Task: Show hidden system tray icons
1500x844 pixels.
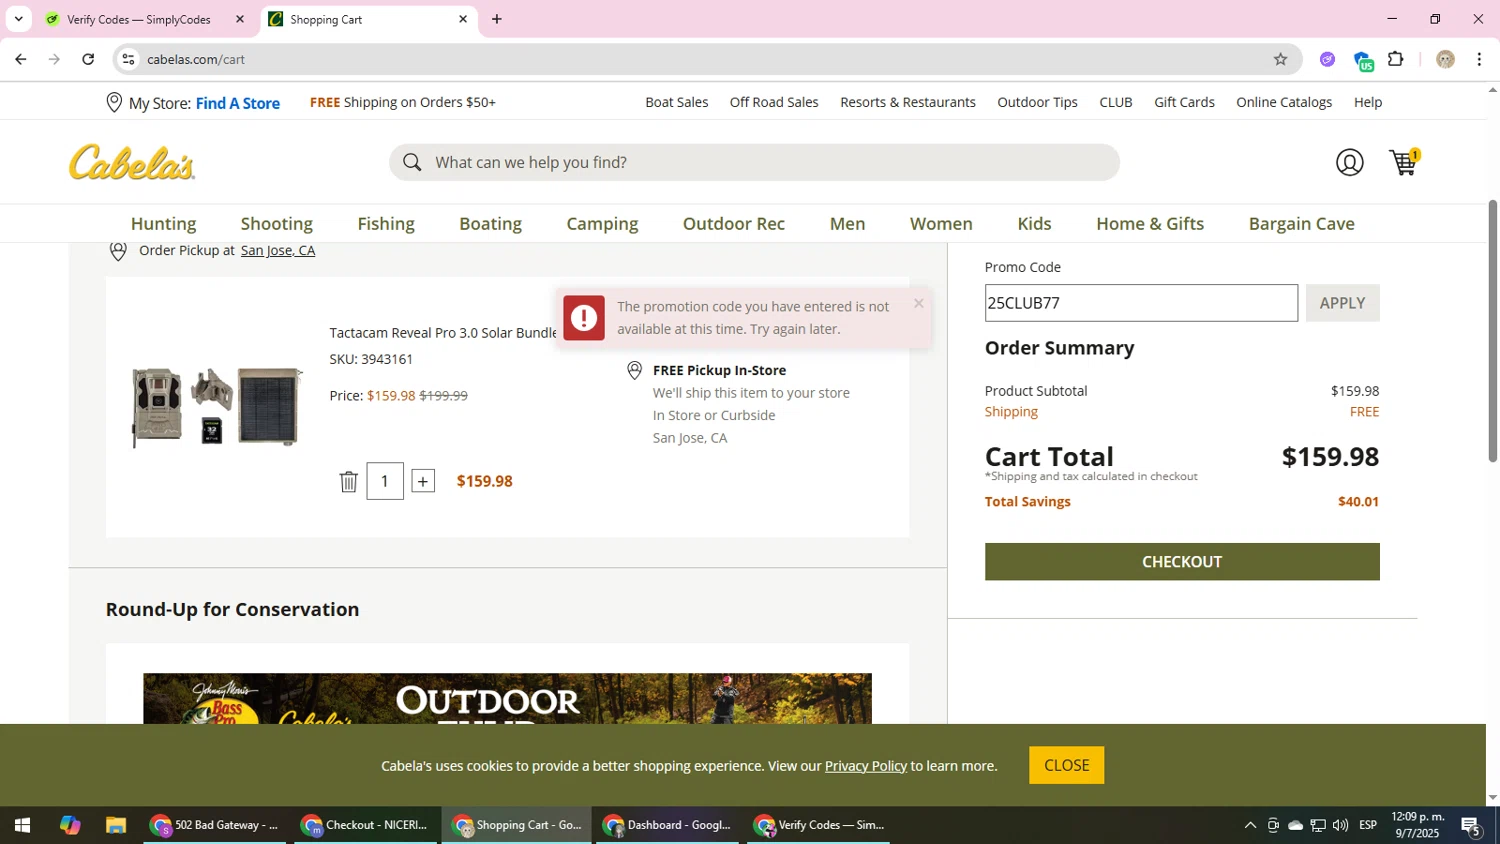Action: pyautogui.click(x=1250, y=825)
